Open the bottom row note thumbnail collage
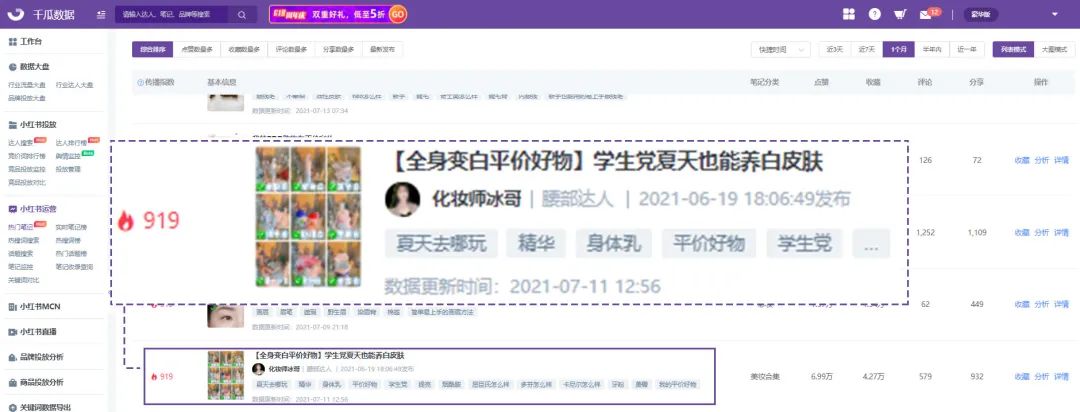 click(x=225, y=375)
